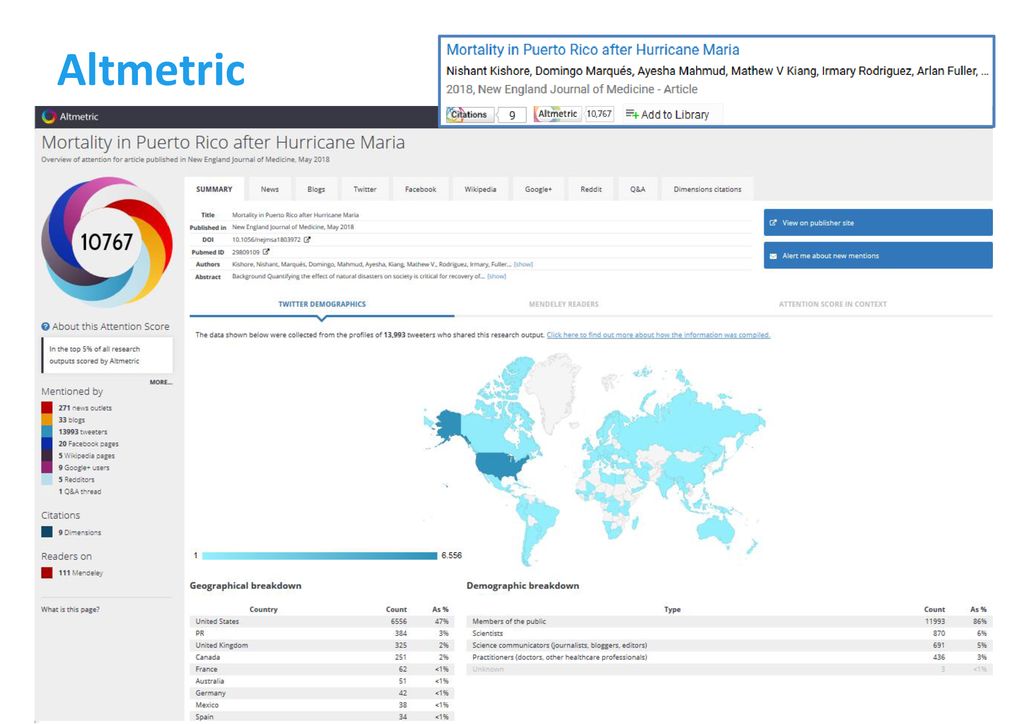Open article title link in top card
The width and height of the screenshot is (1024, 724).
coord(593,50)
